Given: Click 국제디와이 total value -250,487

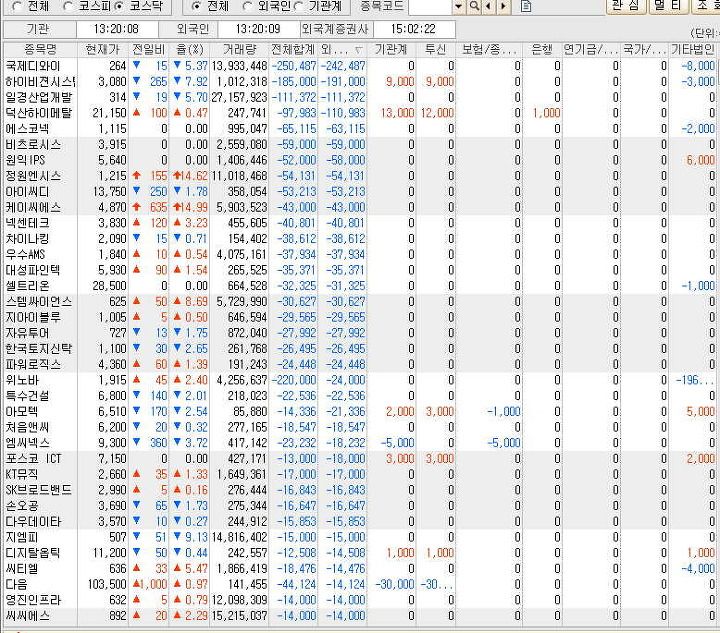Looking at the screenshot, I should 294,66.
